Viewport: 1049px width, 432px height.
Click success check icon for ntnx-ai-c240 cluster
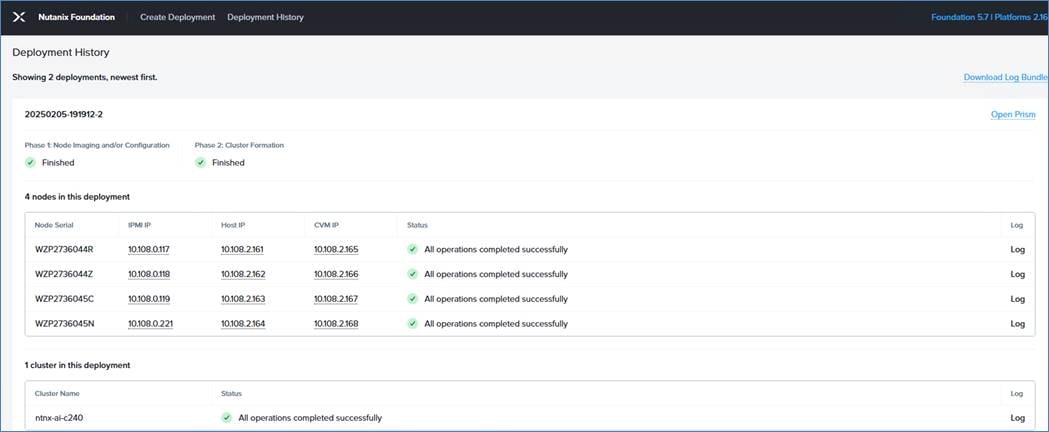[227, 418]
